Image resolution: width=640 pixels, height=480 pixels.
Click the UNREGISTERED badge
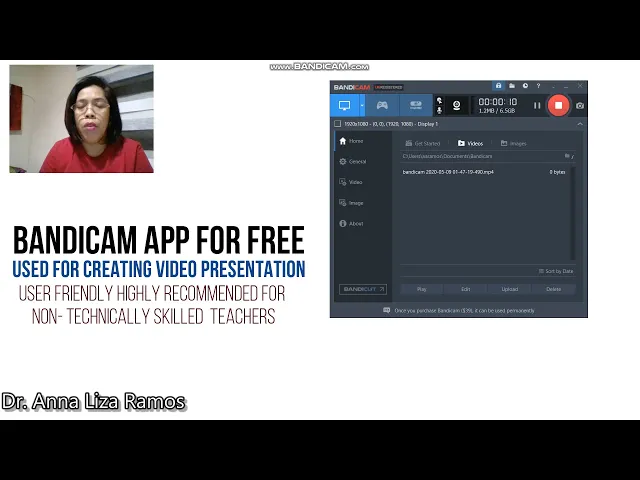coord(389,87)
